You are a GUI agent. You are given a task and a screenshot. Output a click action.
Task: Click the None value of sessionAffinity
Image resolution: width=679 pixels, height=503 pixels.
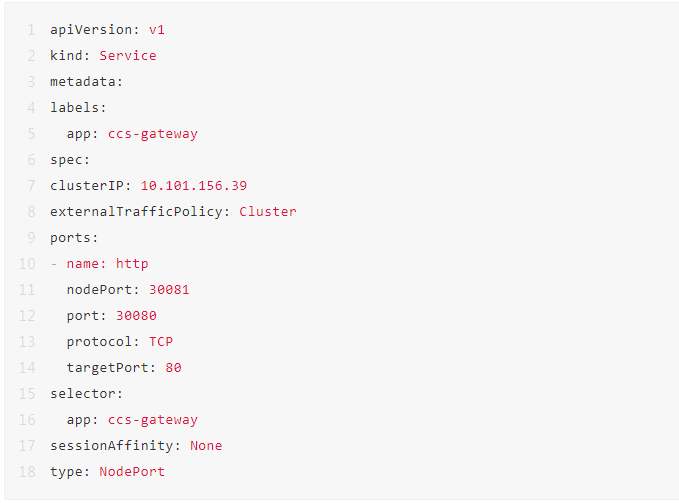pyautogui.click(x=206, y=446)
